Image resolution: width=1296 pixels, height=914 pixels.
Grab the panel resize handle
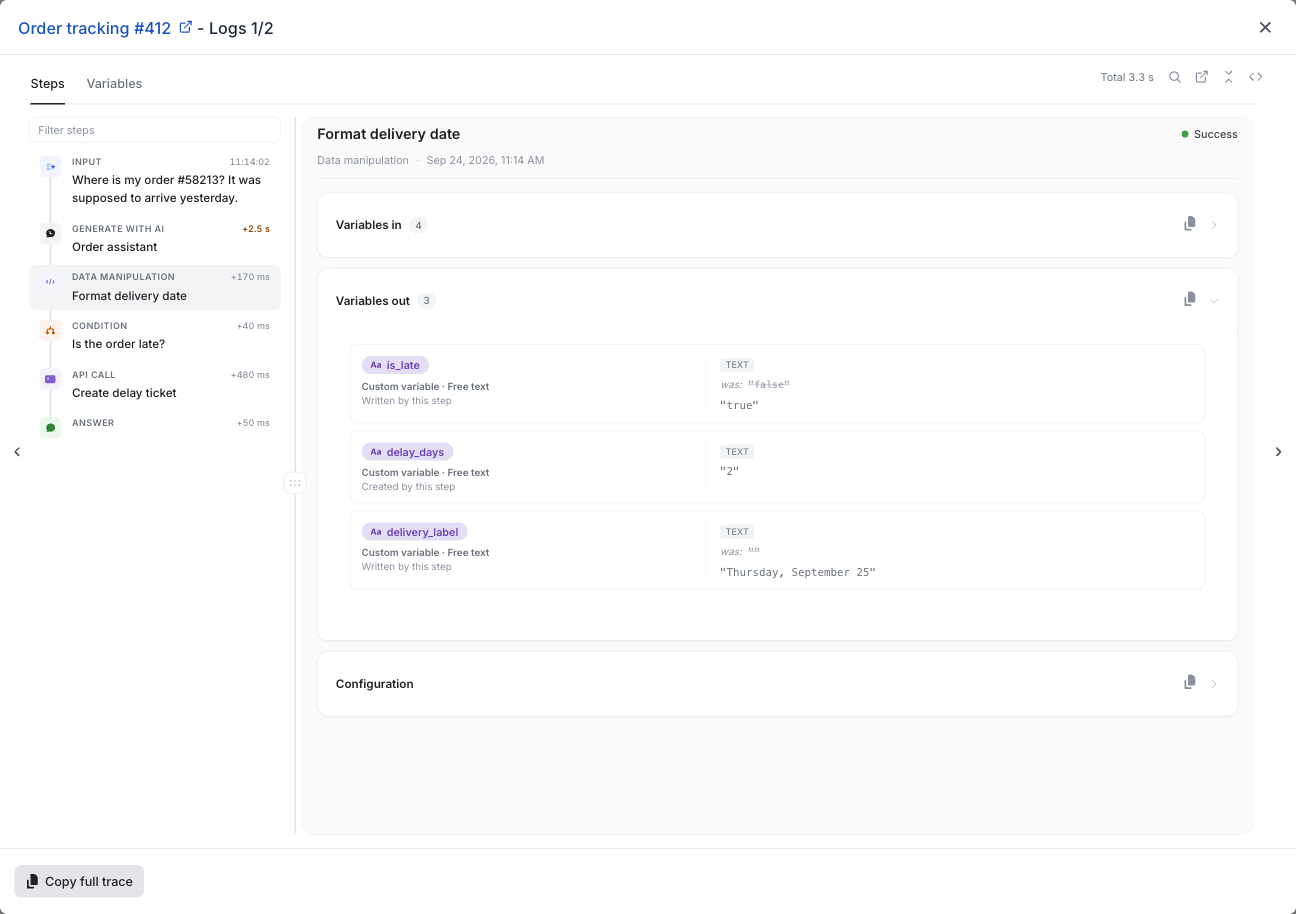tap(295, 483)
